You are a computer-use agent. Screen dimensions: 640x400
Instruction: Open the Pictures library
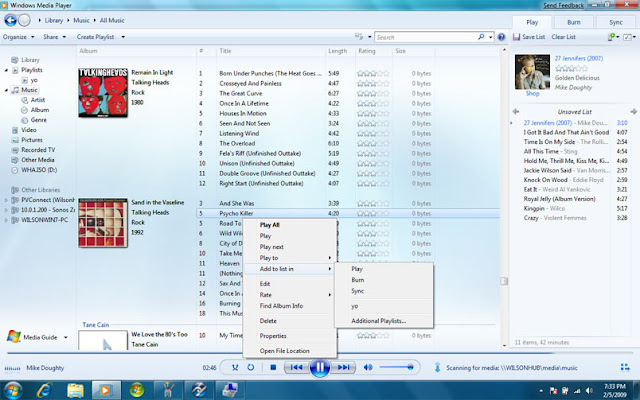[32, 140]
